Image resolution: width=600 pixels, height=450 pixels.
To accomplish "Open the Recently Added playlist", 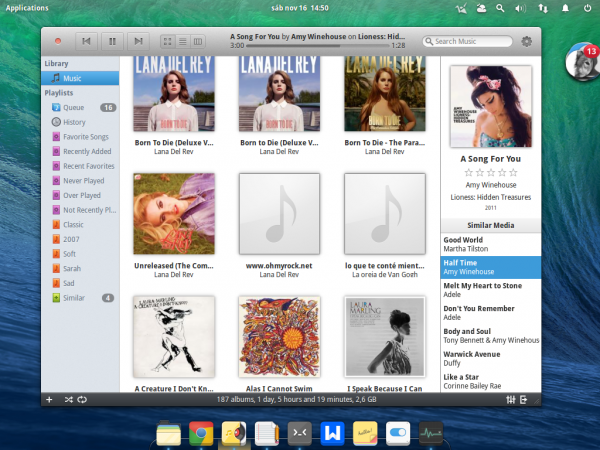I will pyautogui.click(x=80, y=152).
